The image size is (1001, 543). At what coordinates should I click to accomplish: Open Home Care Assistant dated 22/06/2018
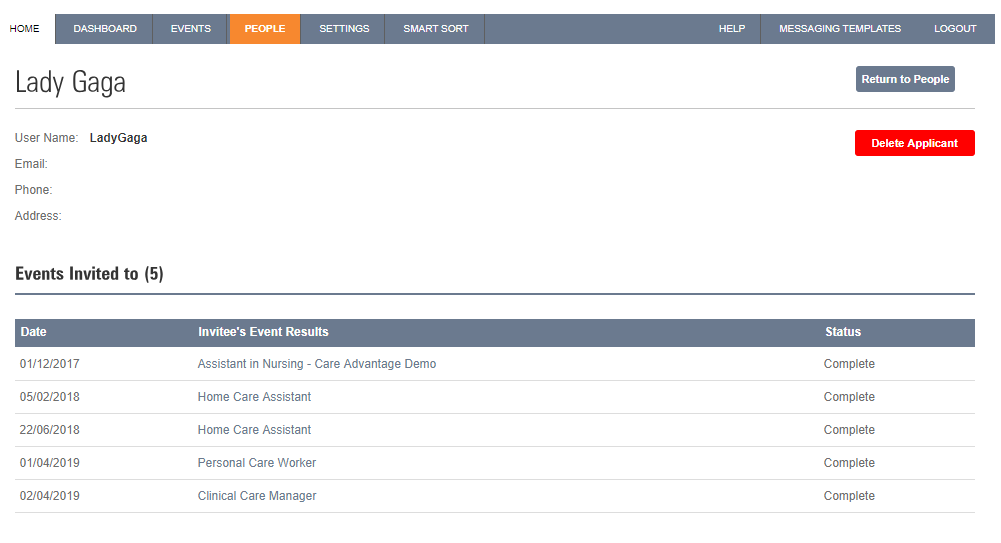click(x=254, y=430)
